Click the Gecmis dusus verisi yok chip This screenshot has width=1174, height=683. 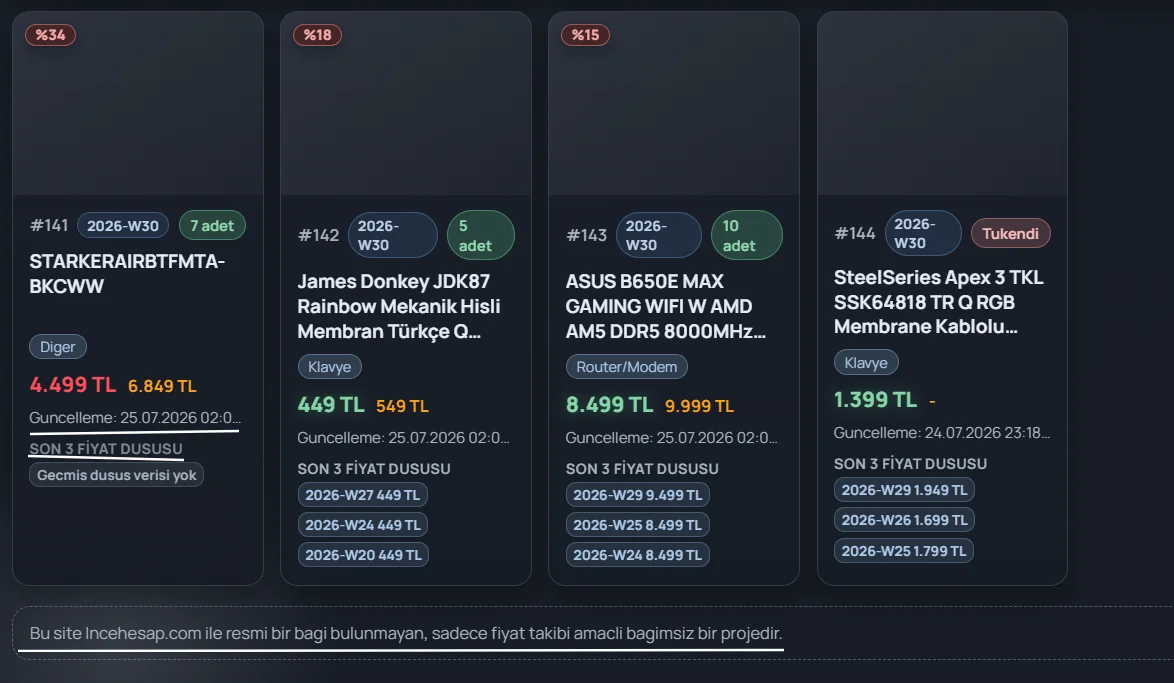pyautogui.click(x=116, y=475)
